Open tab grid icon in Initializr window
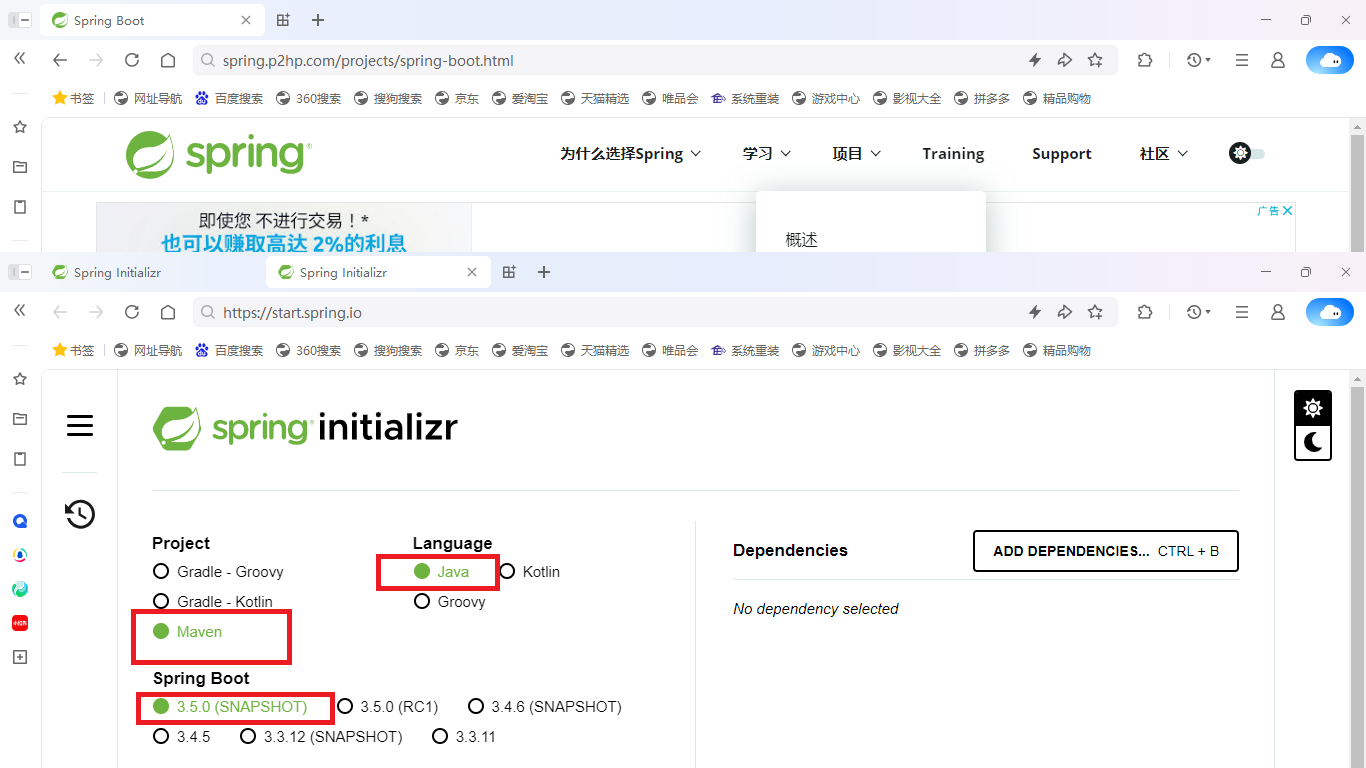The height and width of the screenshot is (768, 1366). click(509, 272)
